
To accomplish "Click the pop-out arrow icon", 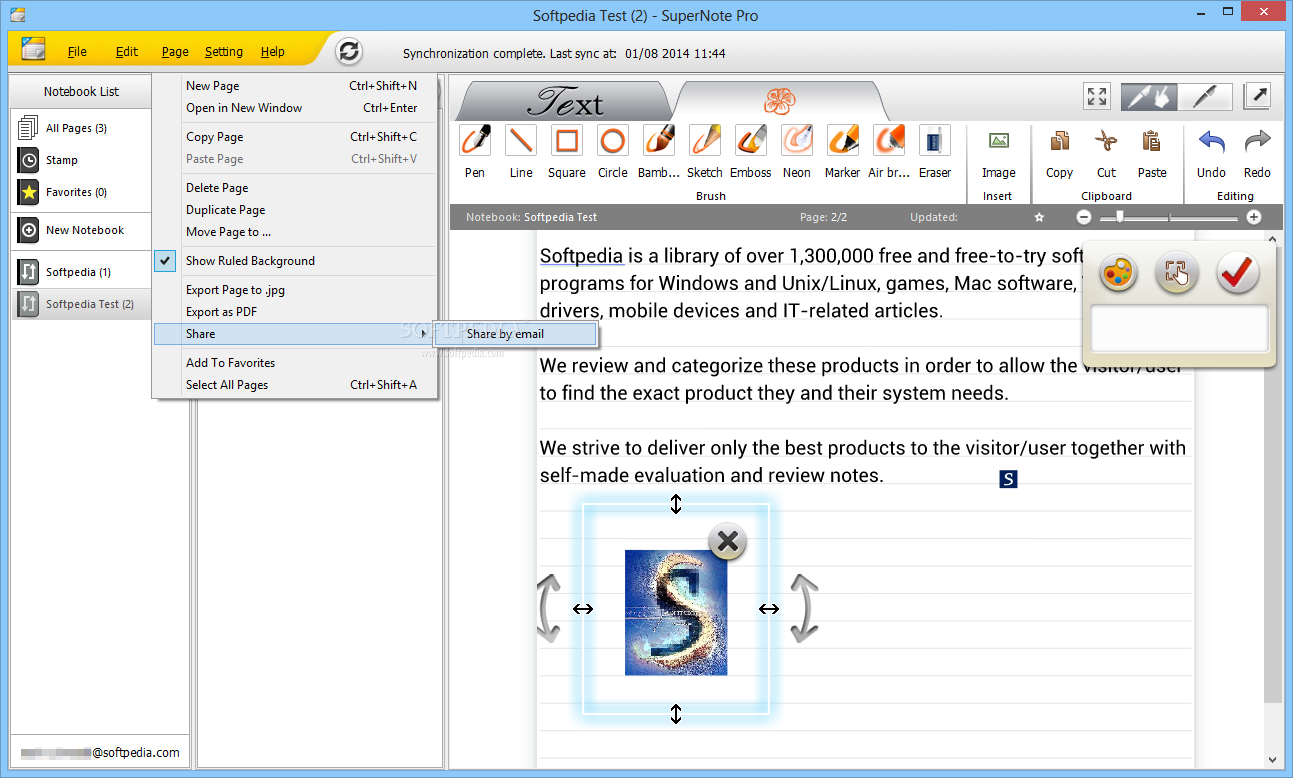I will tap(1257, 96).
